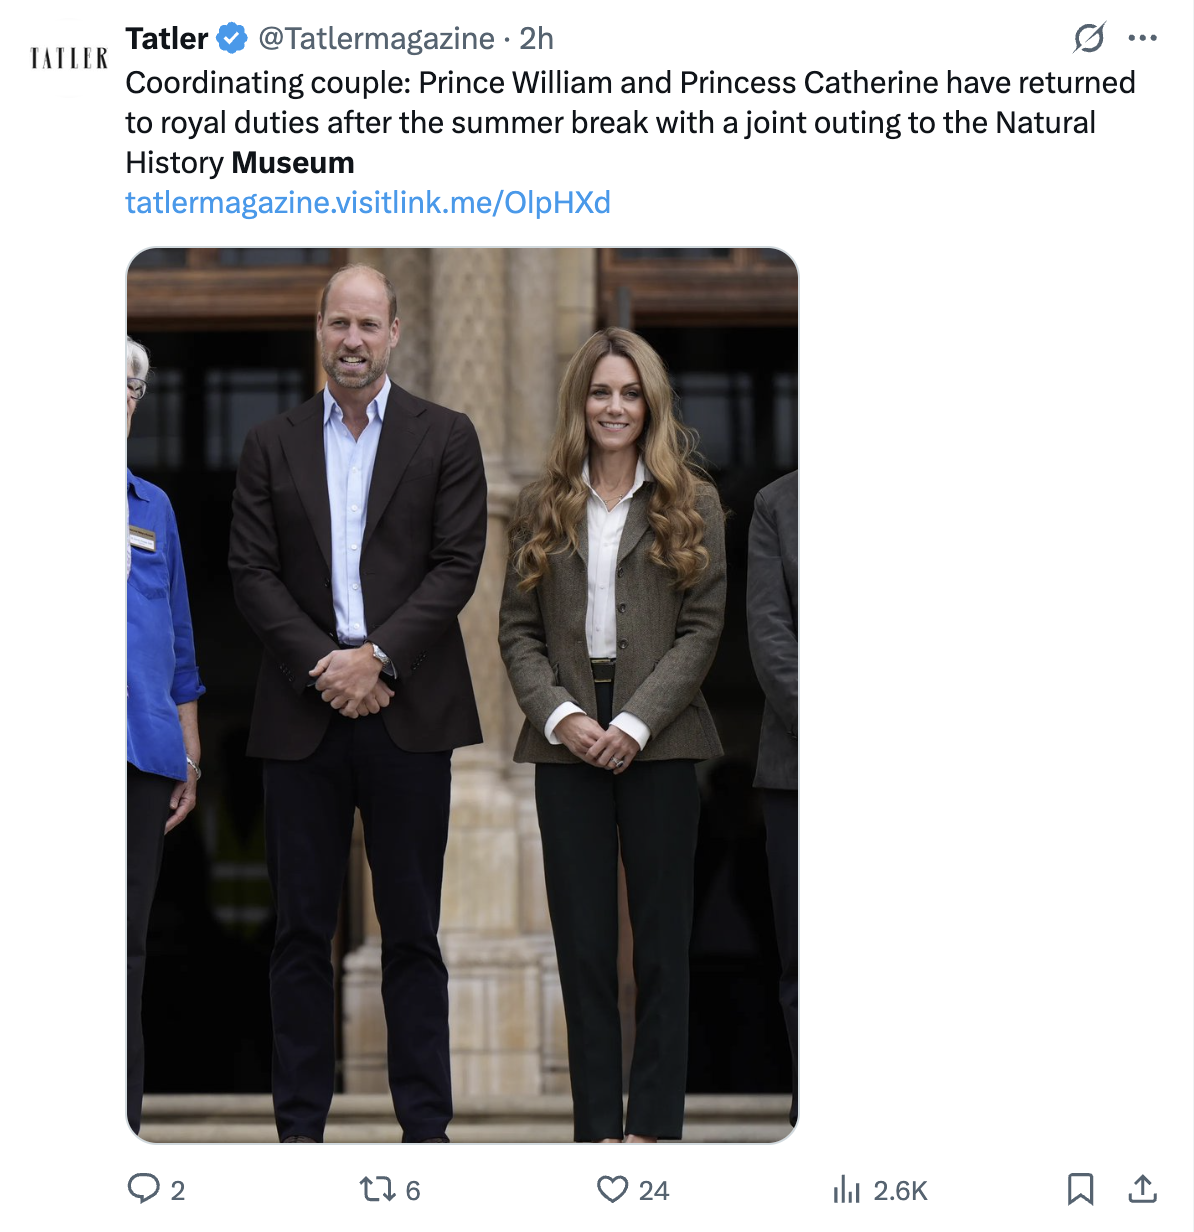Screen dimensions: 1194x1232
Task: Like the tweet with the heart icon
Action: pyautogui.click(x=612, y=1189)
